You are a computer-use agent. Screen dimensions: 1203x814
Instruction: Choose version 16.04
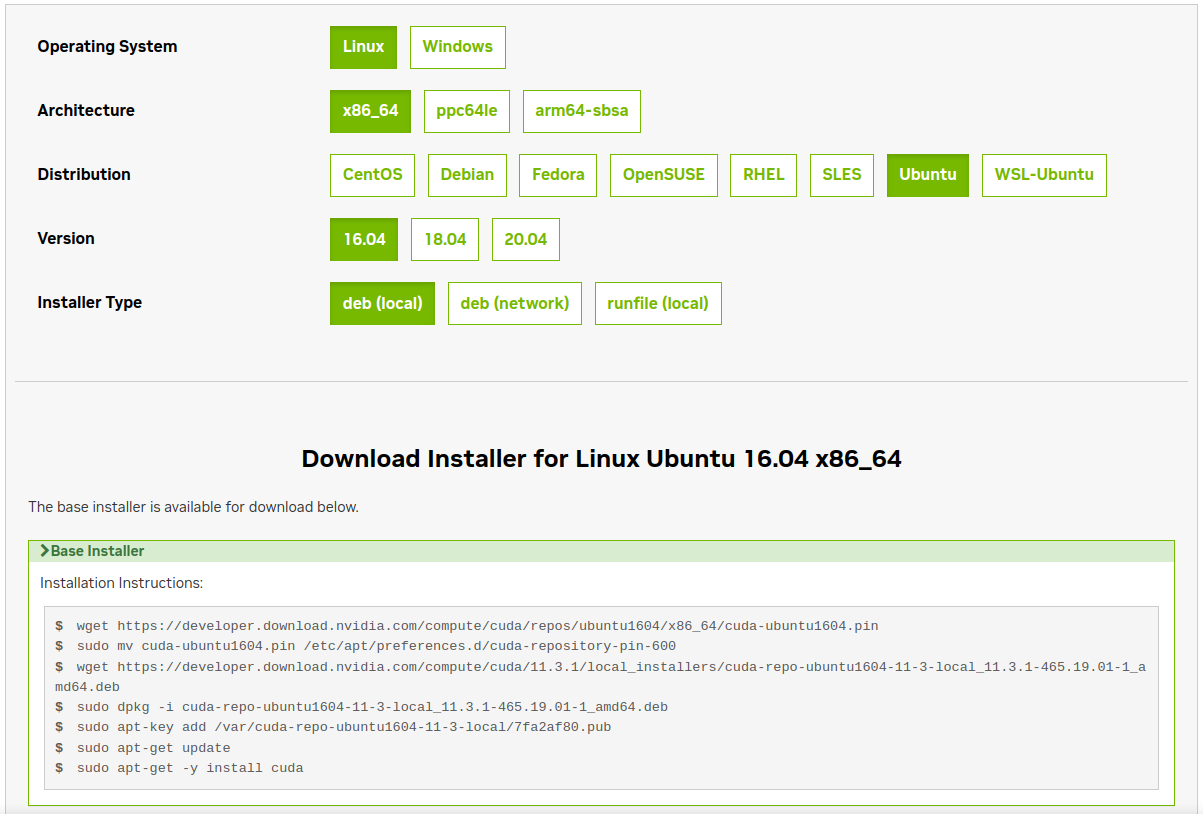[364, 239]
